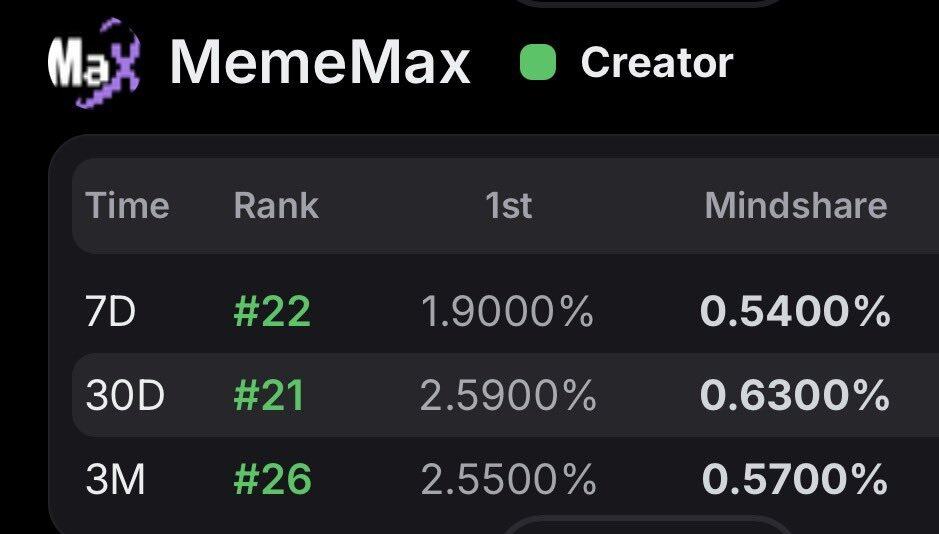Select the Creator label
This screenshot has height=534, width=939.
657,63
